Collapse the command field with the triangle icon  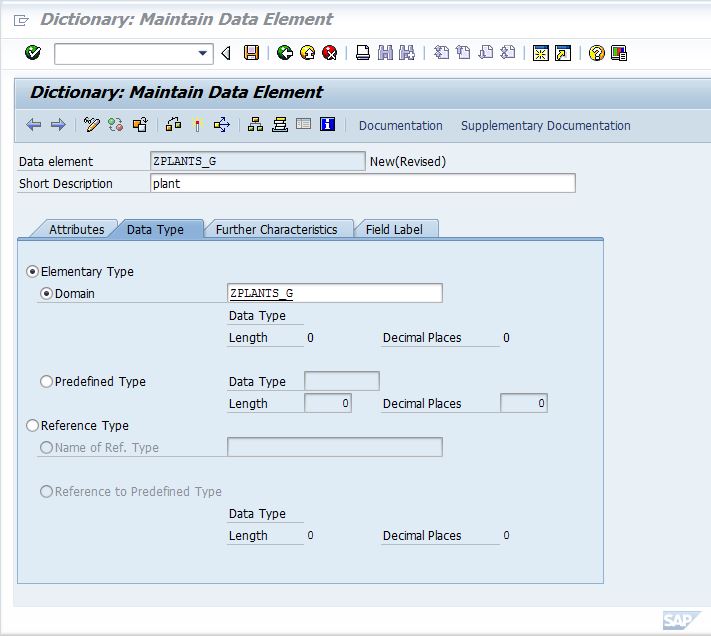(x=226, y=53)
